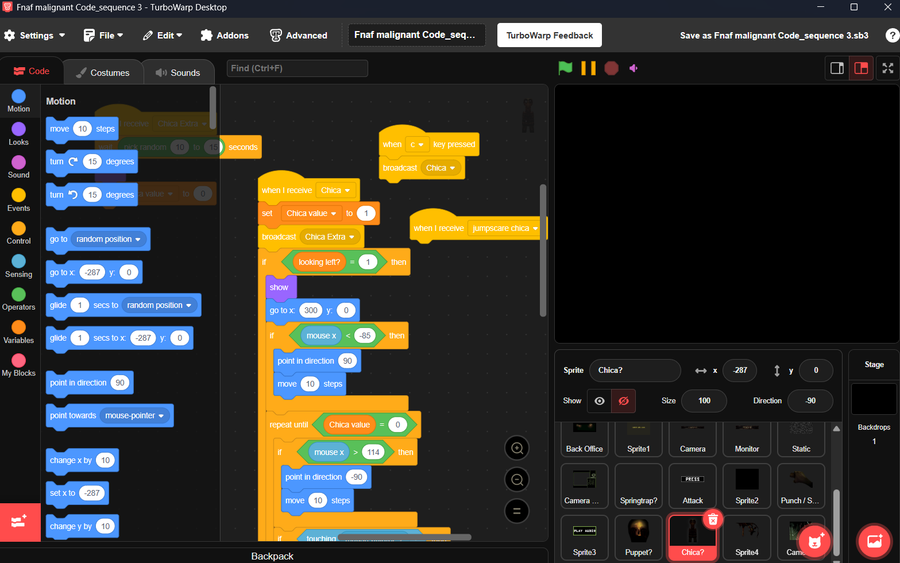The width and height of the screenshot is (900, 563).
Task: Open the Sensing blocks category
Action: [18, 266]
